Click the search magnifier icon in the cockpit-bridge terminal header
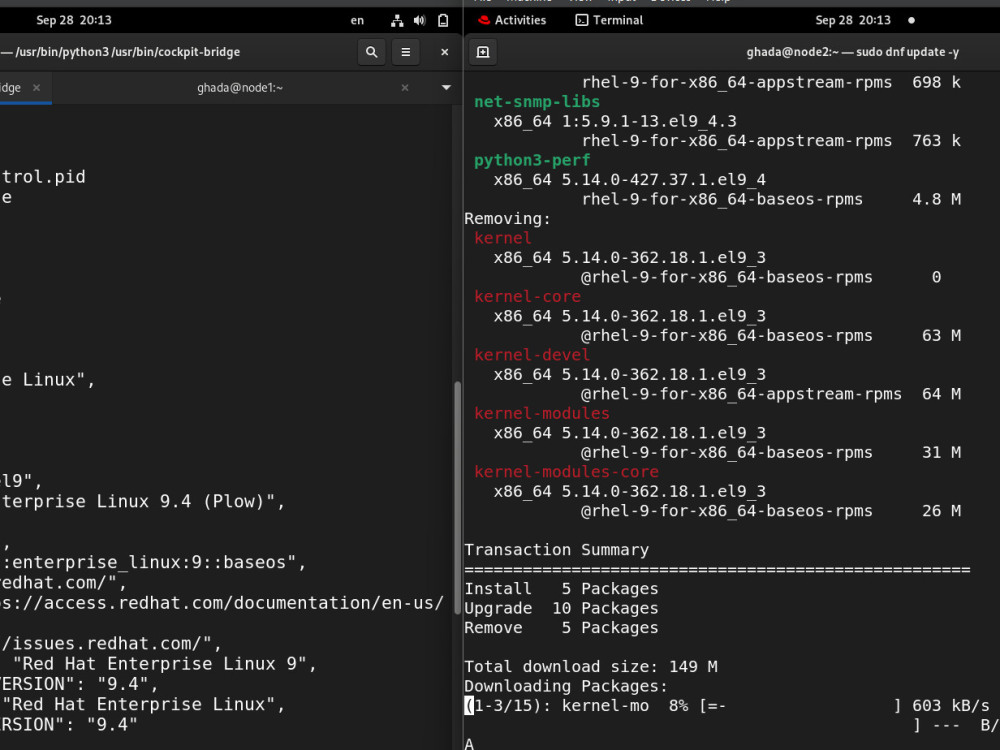 [x=371, y=51]
